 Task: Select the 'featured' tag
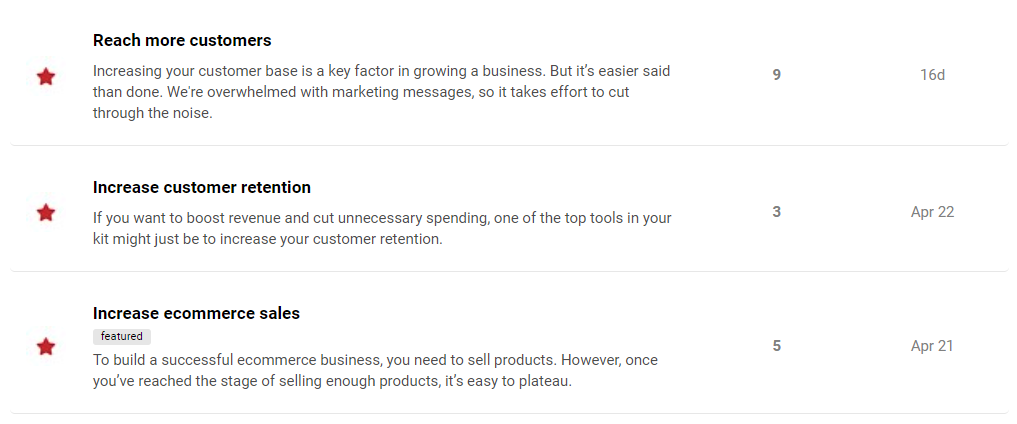point(122,337)
